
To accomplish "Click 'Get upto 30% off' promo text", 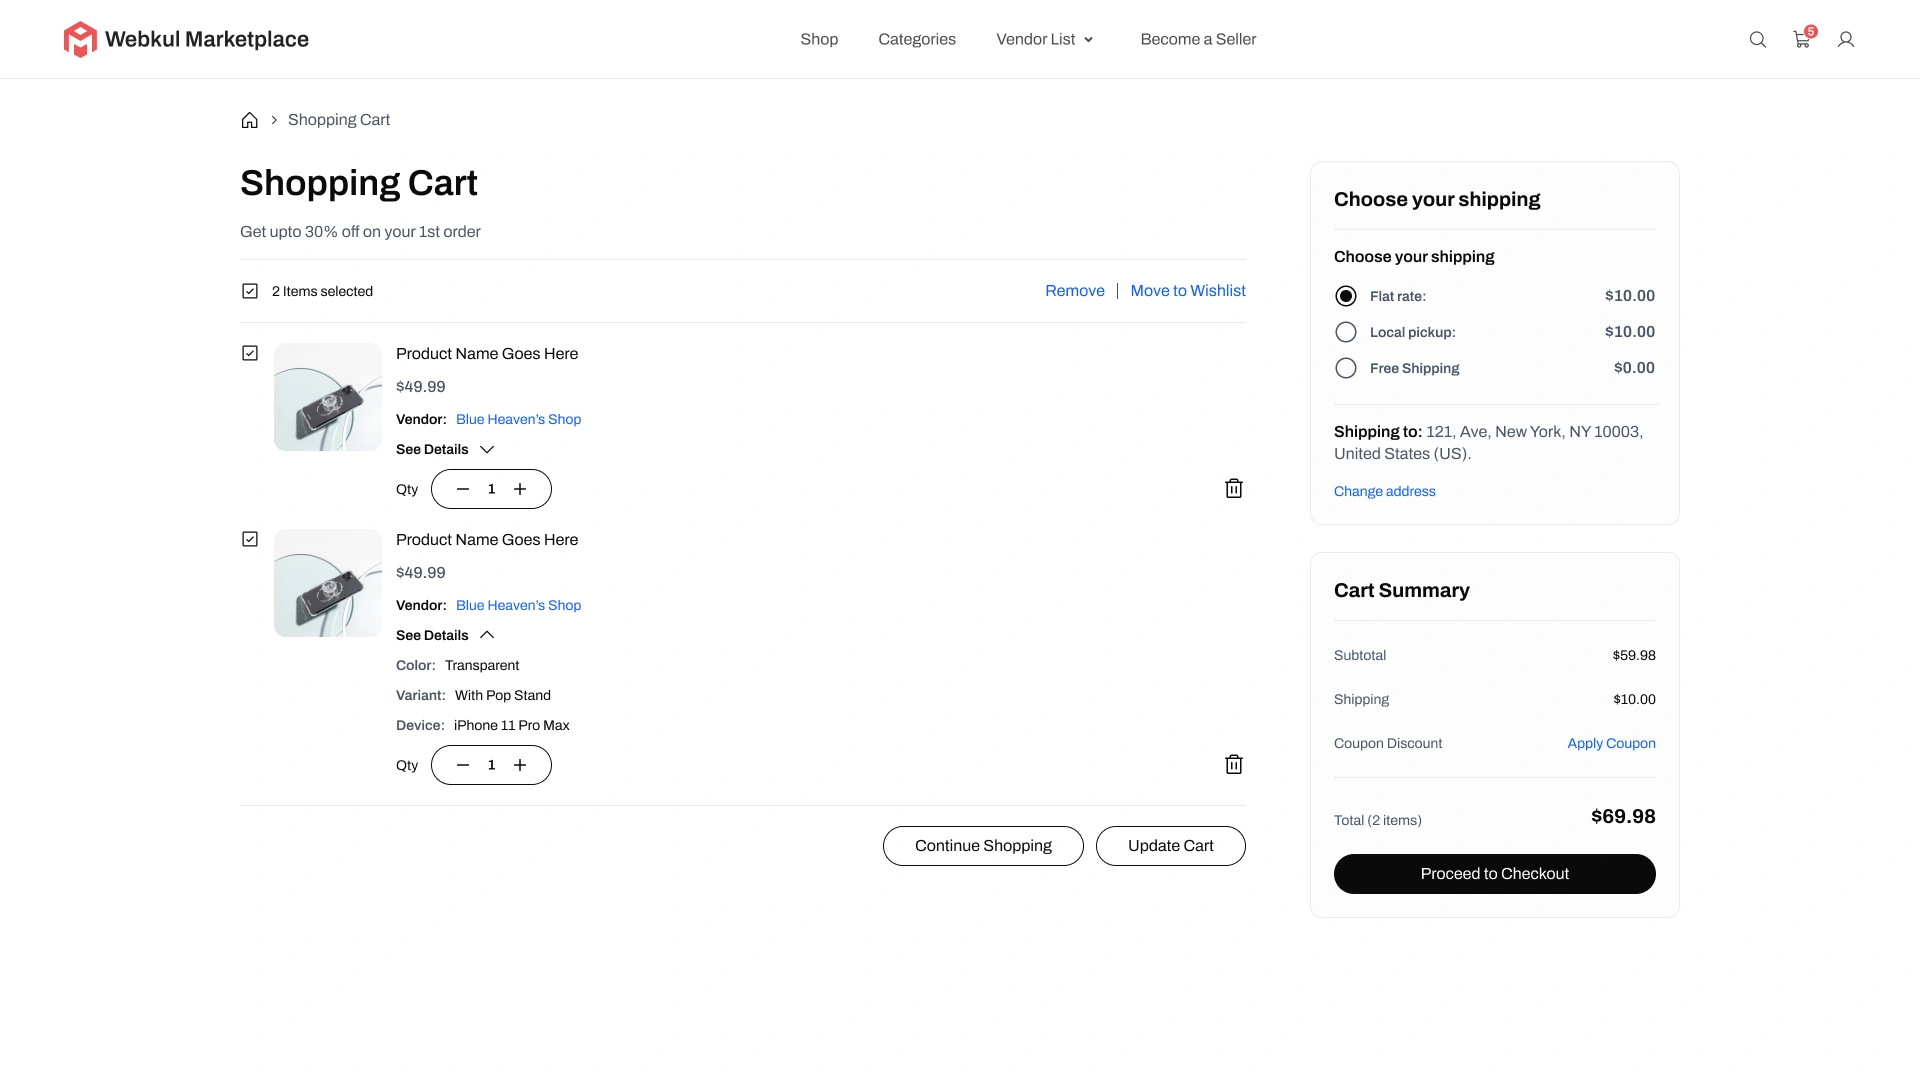I will point(360,232).
